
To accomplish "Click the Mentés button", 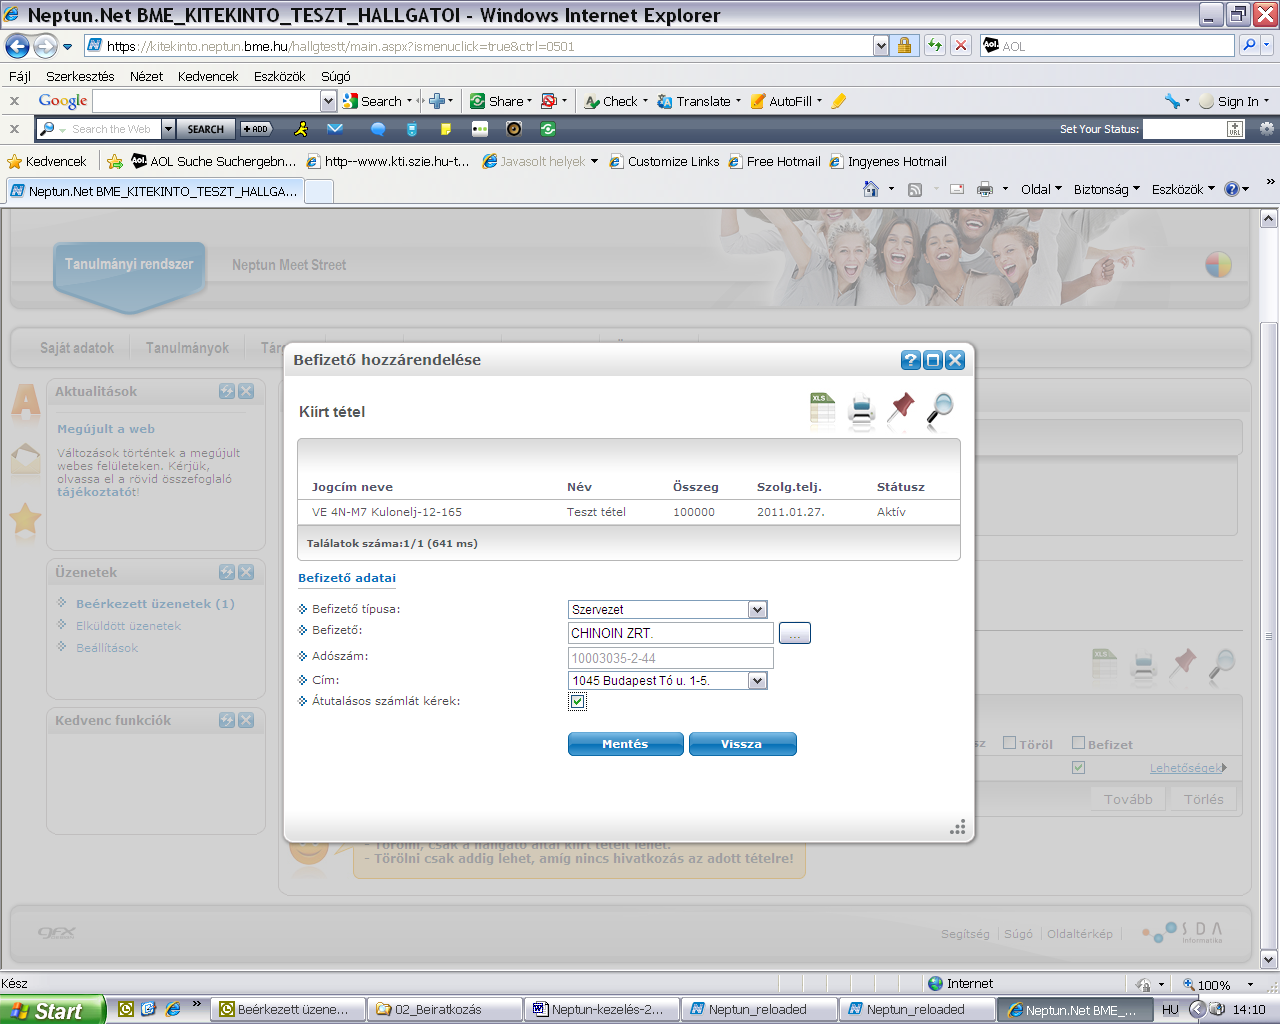I will click(626, 744).
